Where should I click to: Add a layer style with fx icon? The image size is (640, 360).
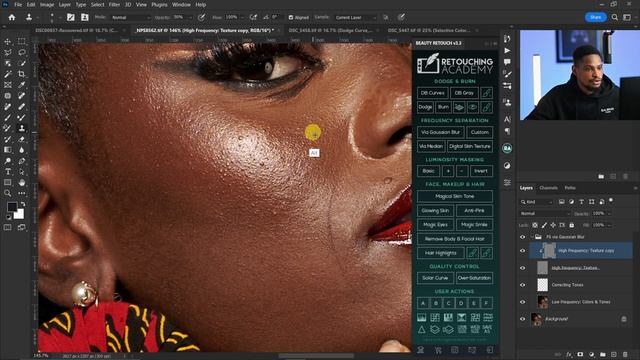pyautogui.click(x=569, y=355)
